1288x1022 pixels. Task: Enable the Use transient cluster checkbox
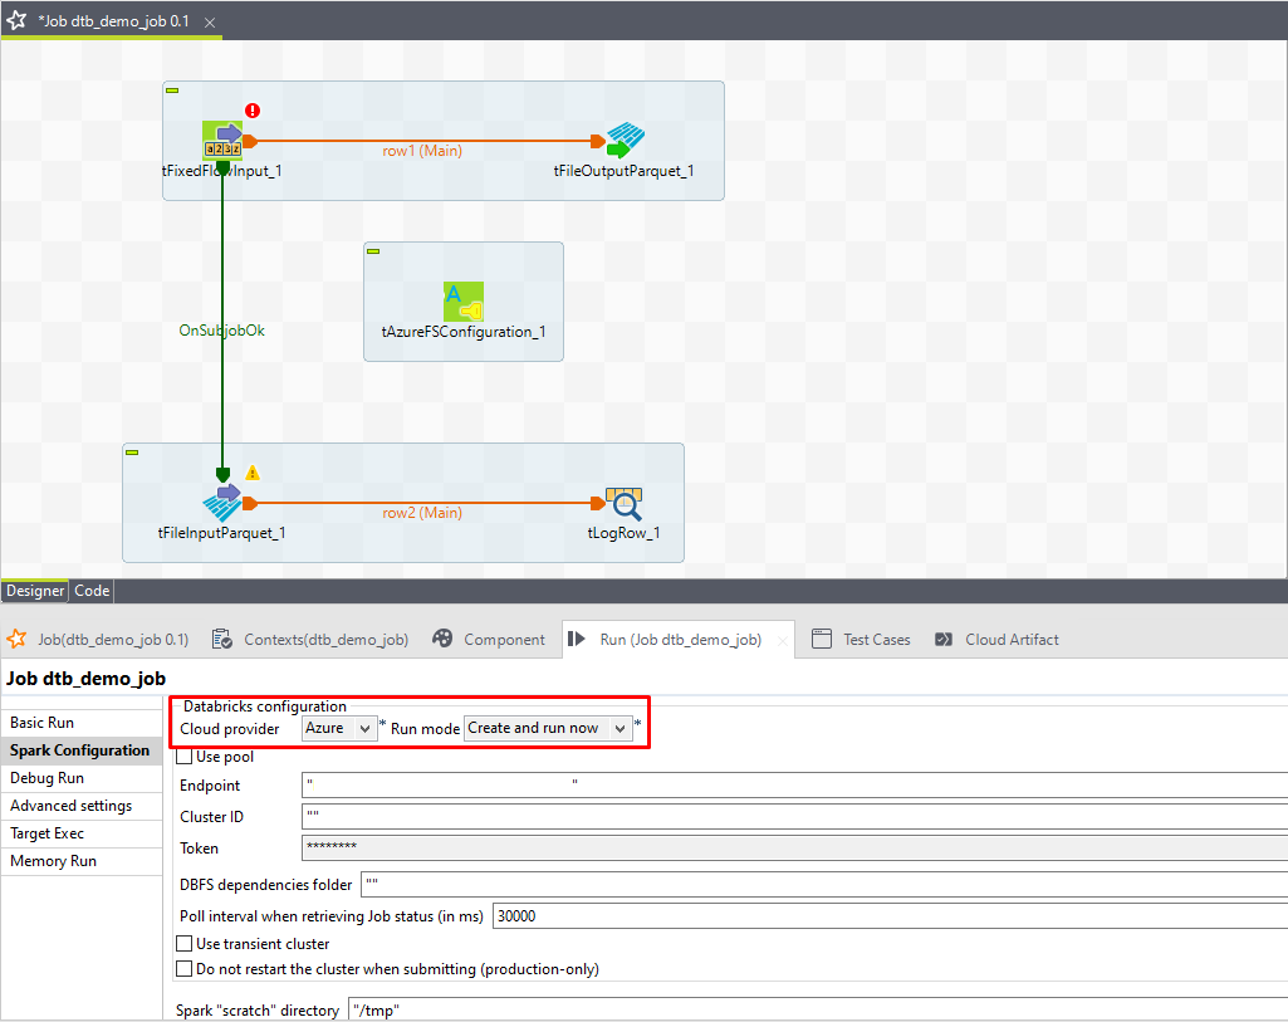click(x=184, y=944)
